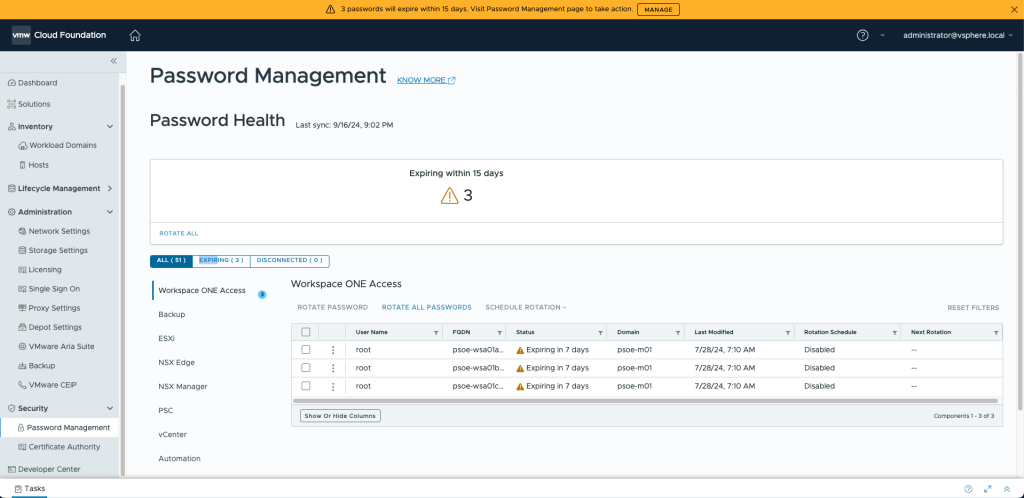The height and width of the screenshot is (498, 1024).
Task: Open the Help icon in the header
Action: click(863, 35)
